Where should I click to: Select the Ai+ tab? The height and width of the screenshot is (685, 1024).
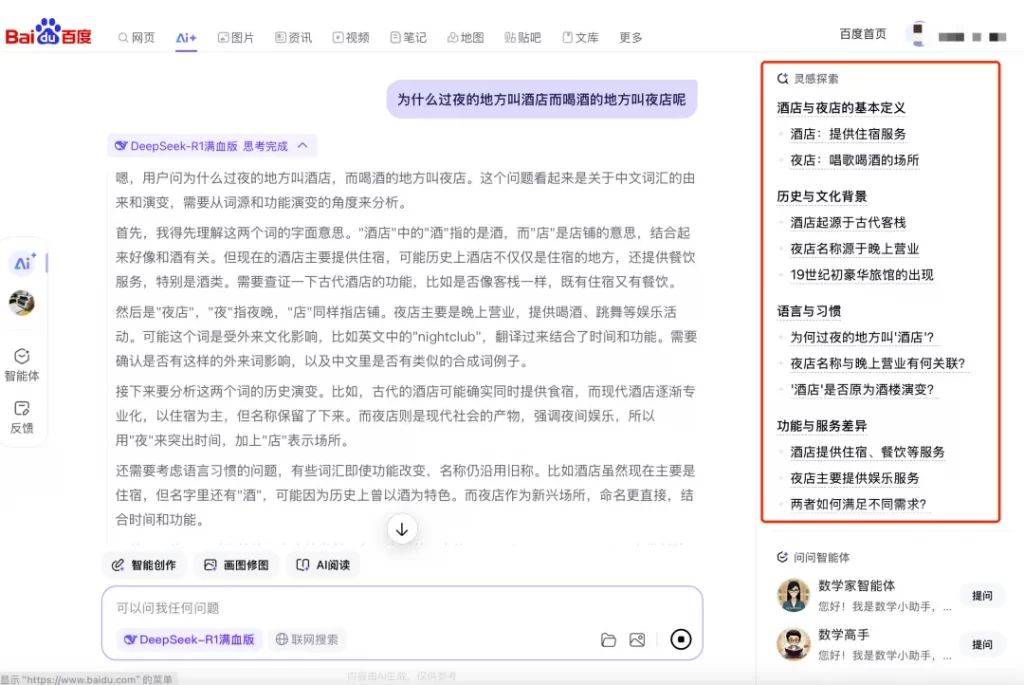pos(186,38)
